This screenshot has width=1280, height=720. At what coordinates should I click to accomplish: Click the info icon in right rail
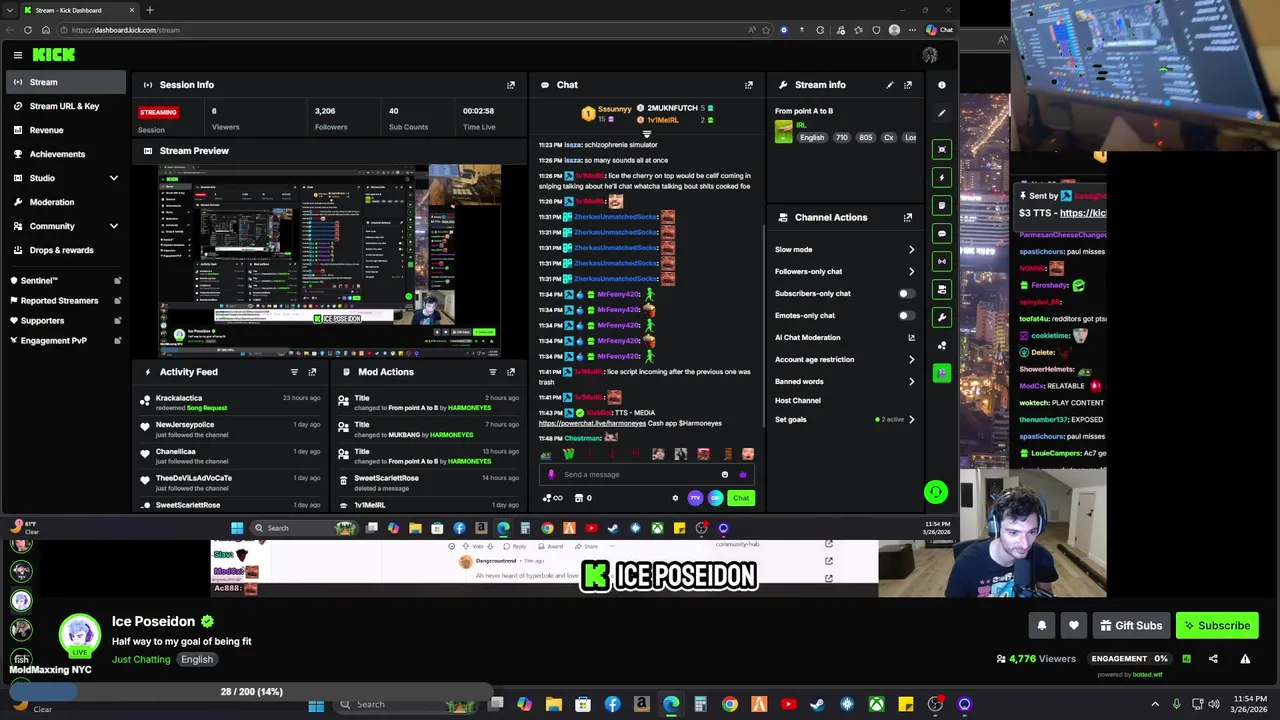[942, 85]
